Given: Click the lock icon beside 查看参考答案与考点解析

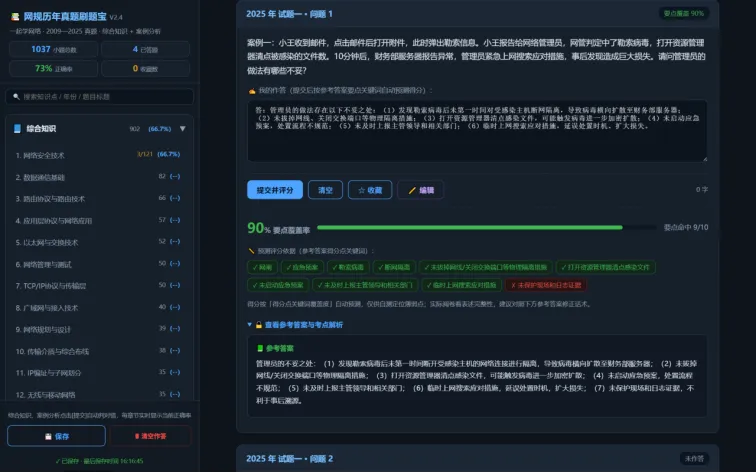Looking at the screenshot, I should coord(259,325).
